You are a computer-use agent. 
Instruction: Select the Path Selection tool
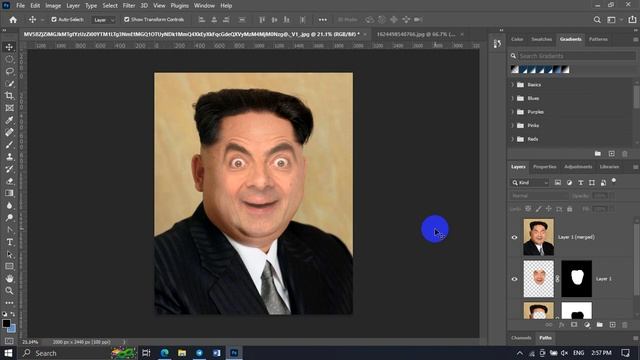click(x=9, y=254)
